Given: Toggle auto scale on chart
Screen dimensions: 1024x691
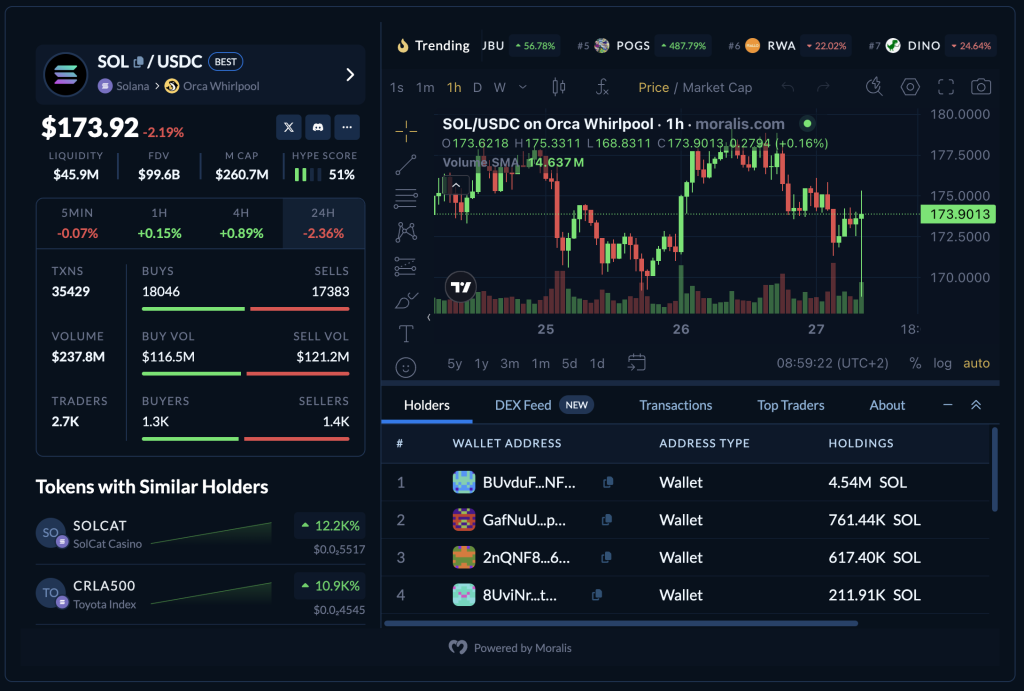Looking at the screenshot, I should click(x=976, y=363).
